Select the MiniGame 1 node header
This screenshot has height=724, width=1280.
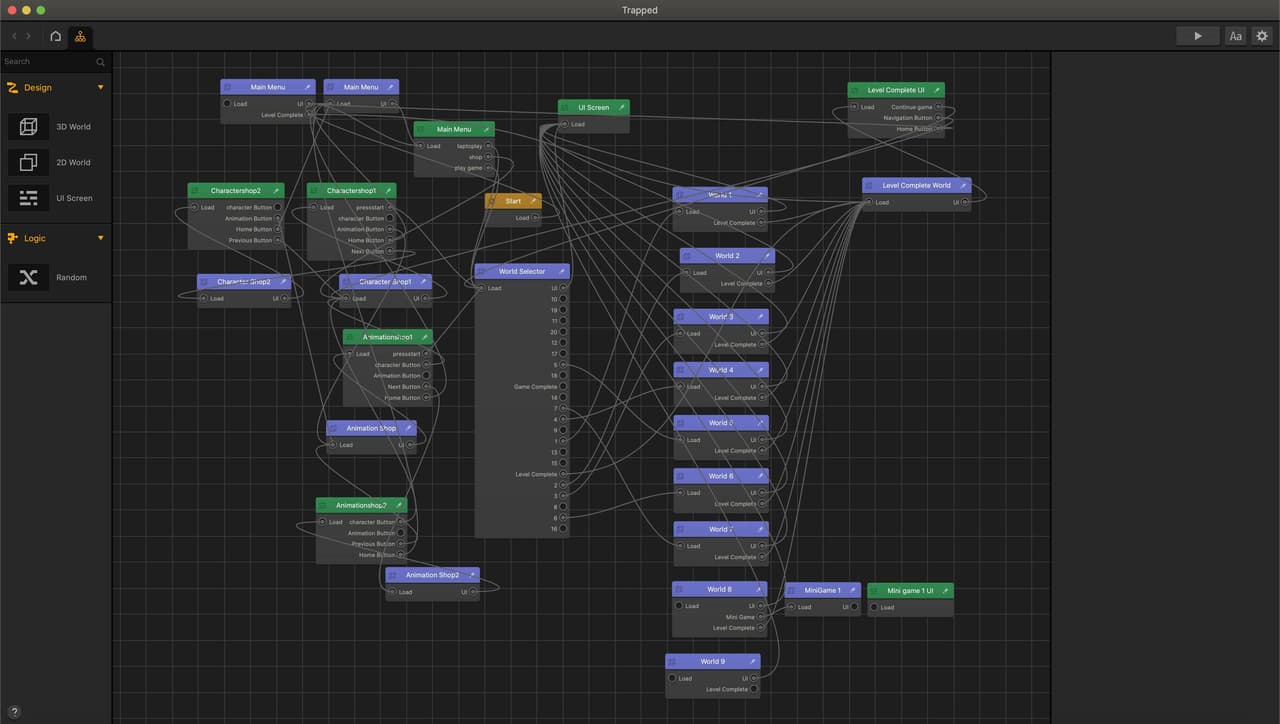[x=823, y=590]
